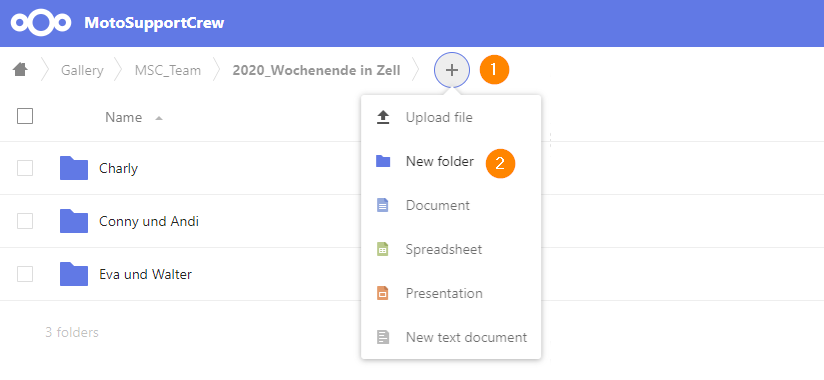Click the Eva und Walter folder icon

[x=74, y=274]
